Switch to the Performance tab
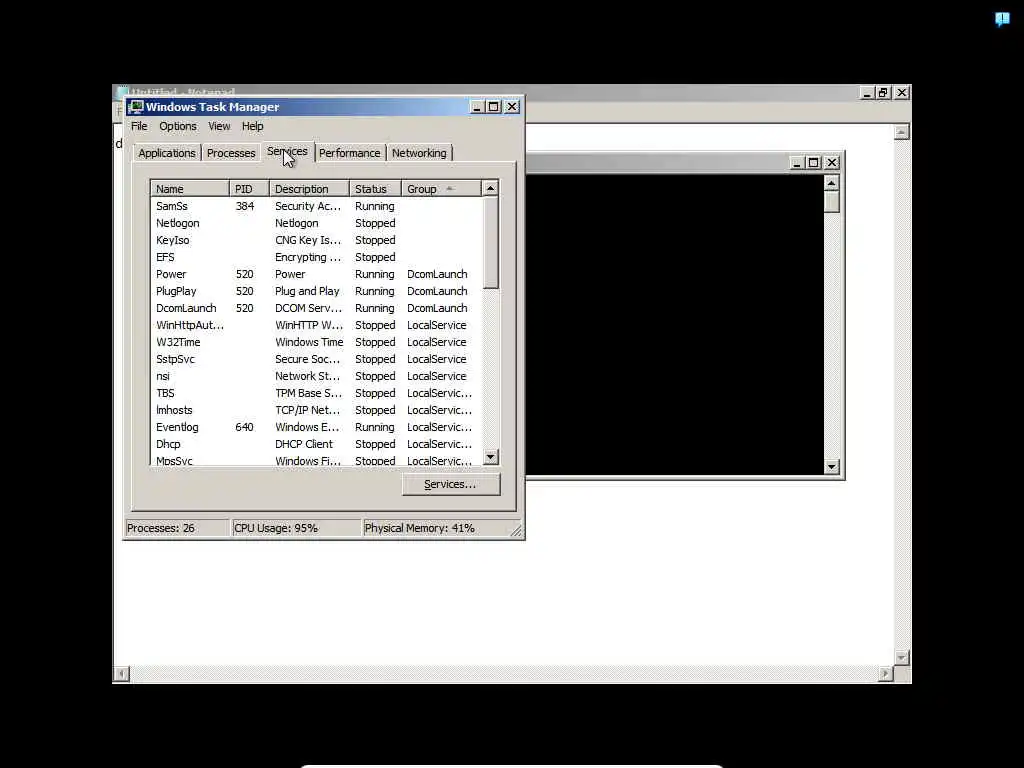Screen dimensions: 1024x768 tap(349, 153)
